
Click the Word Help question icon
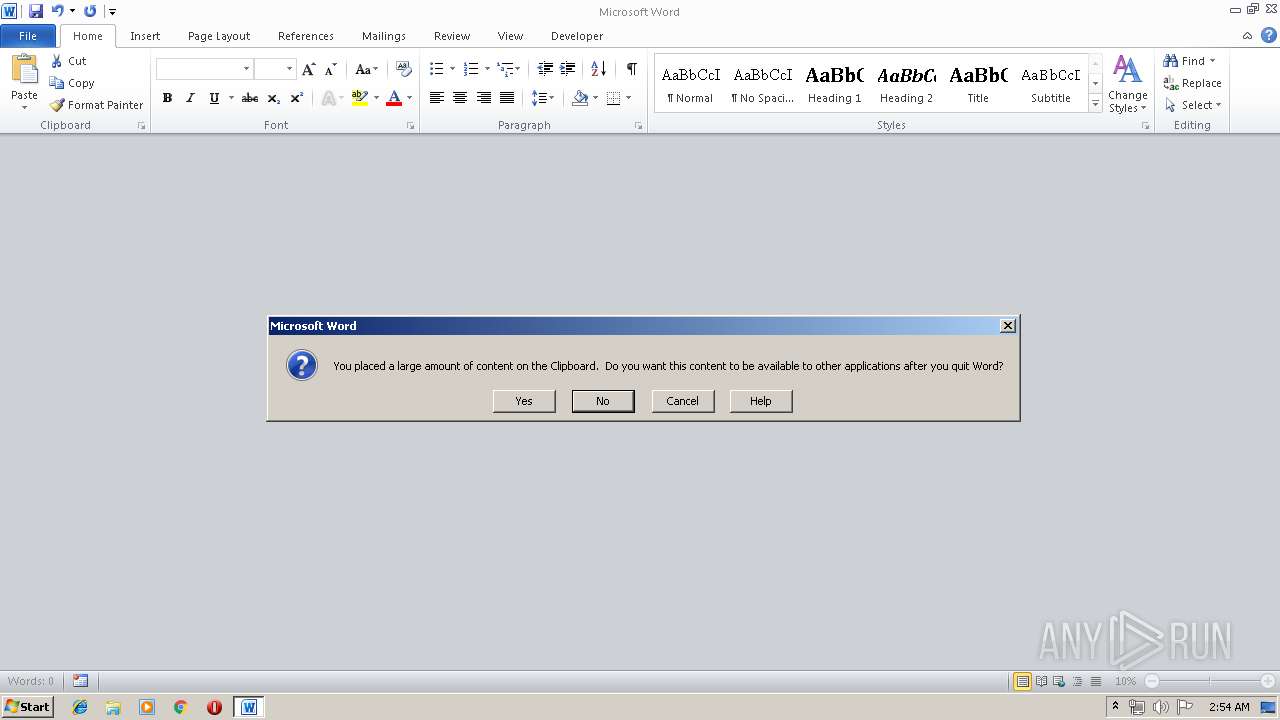pos(1268,35)
